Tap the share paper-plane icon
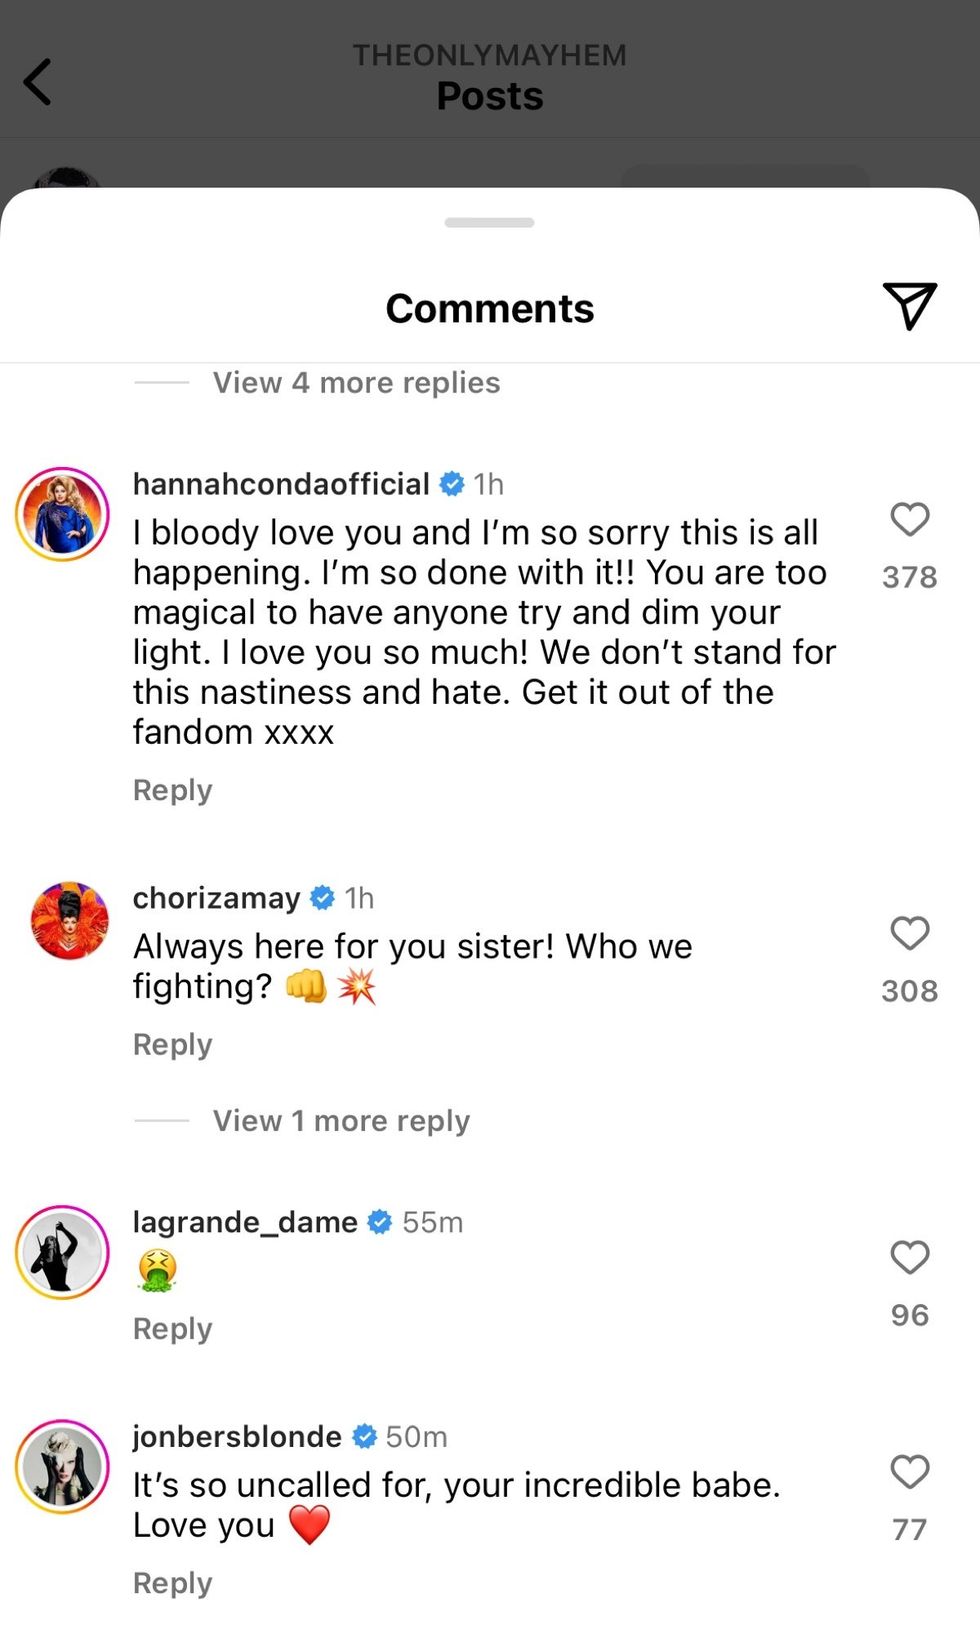The image size is (980, 1633). click(x=909, y=305)
